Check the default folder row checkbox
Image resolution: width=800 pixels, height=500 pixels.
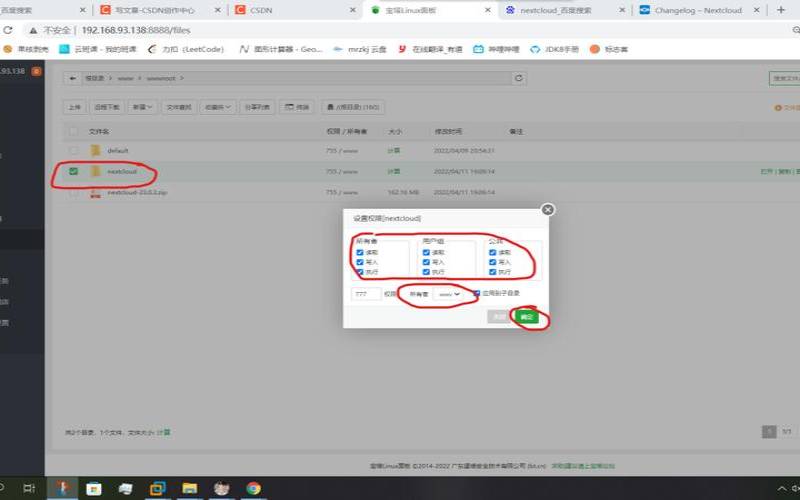(73, 151)
